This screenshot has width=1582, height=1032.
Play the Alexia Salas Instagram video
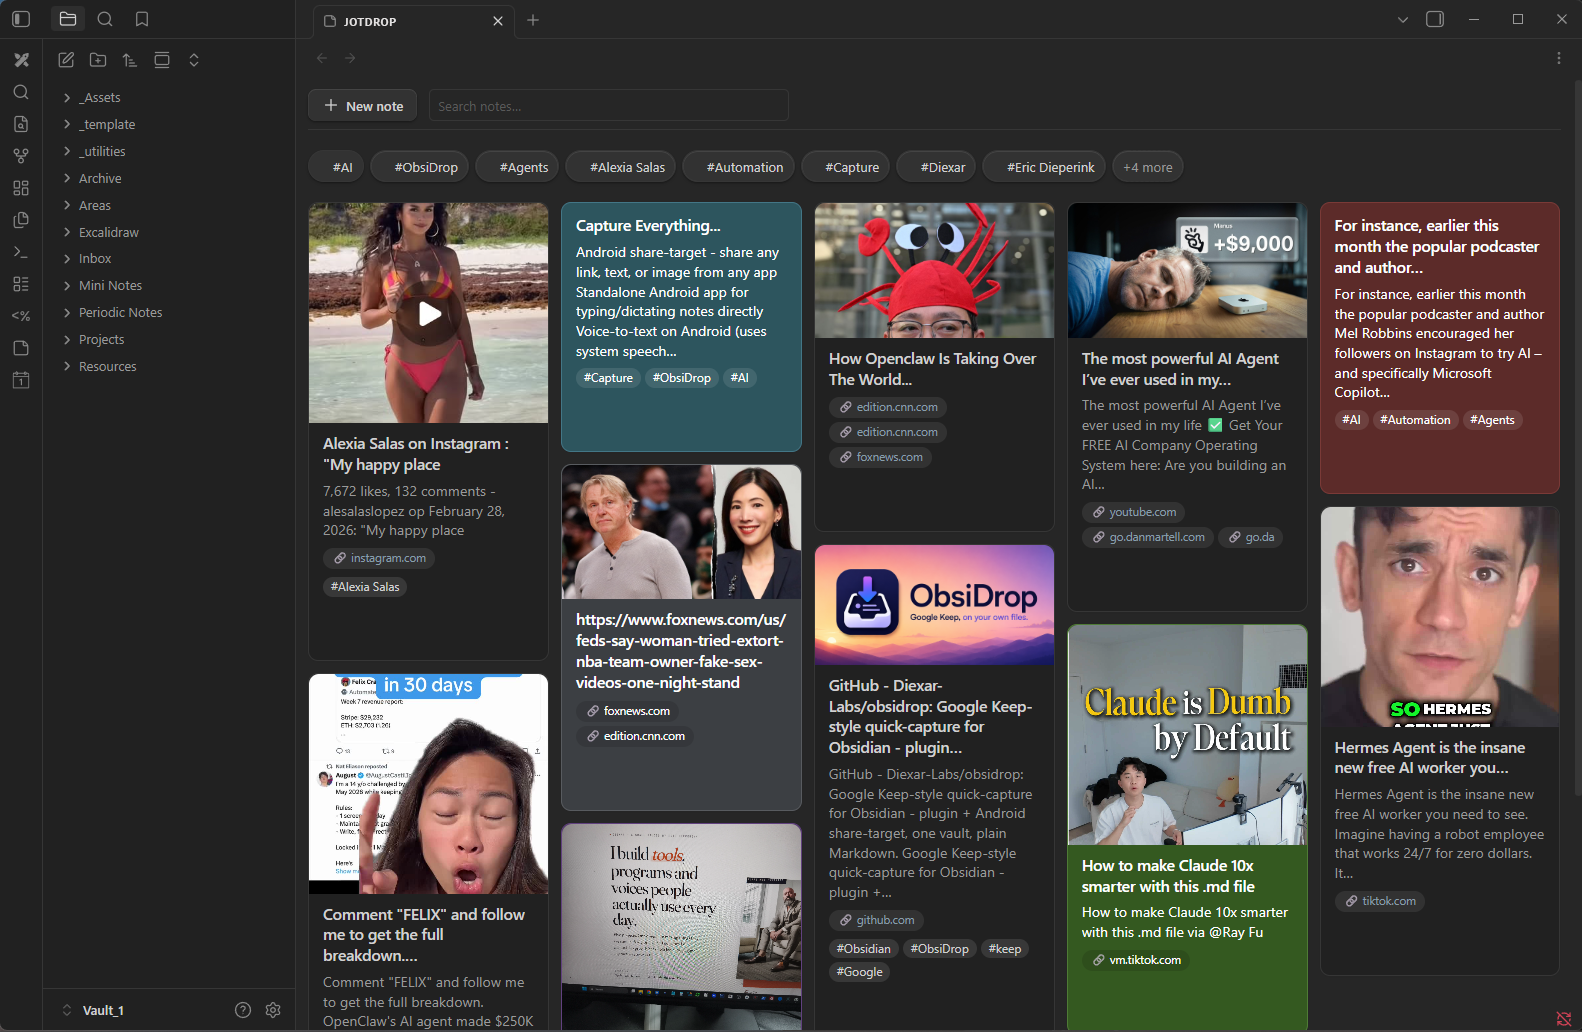click(x=430, y=314)
